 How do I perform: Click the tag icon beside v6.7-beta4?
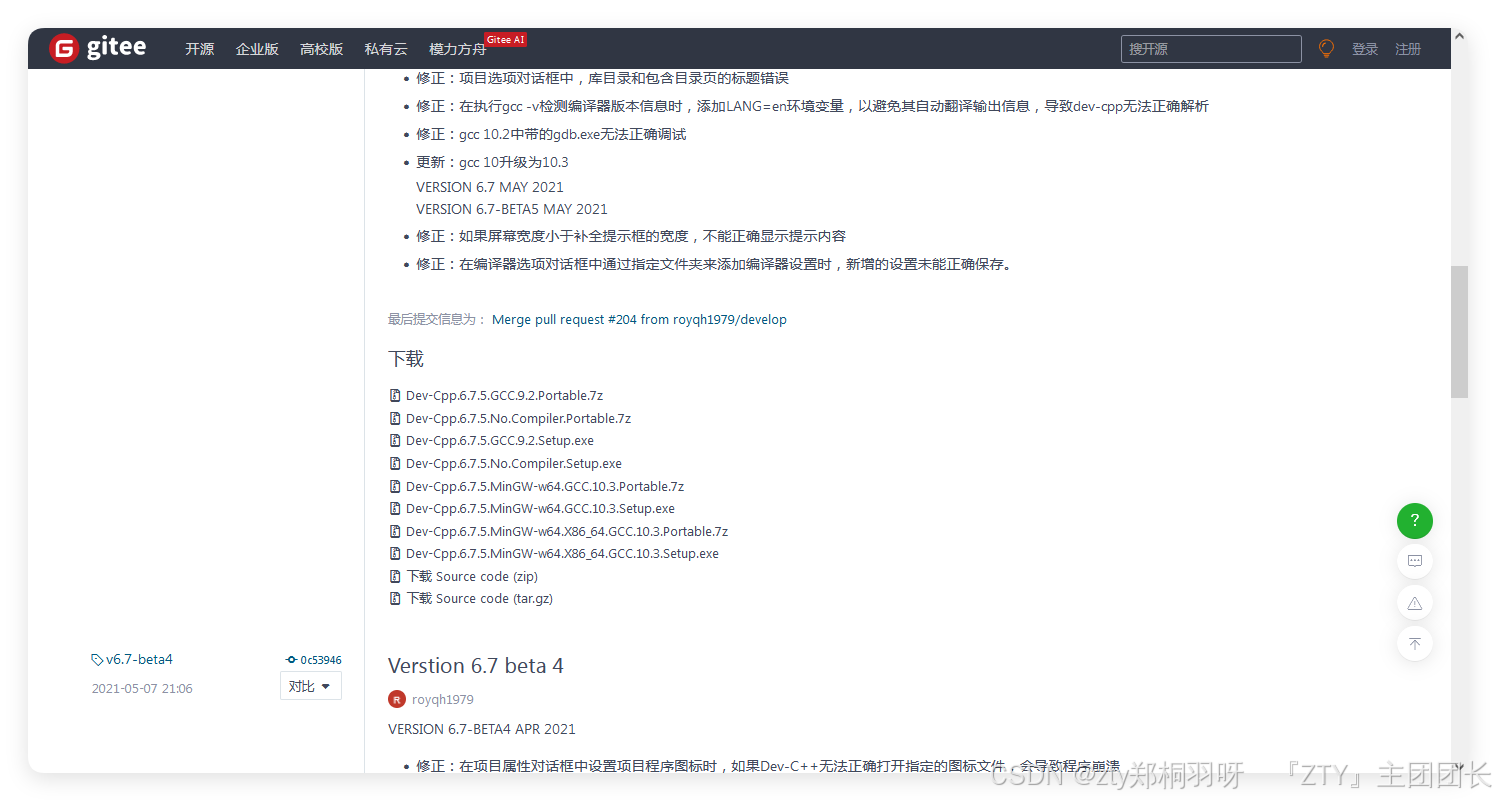coord(97,660)
